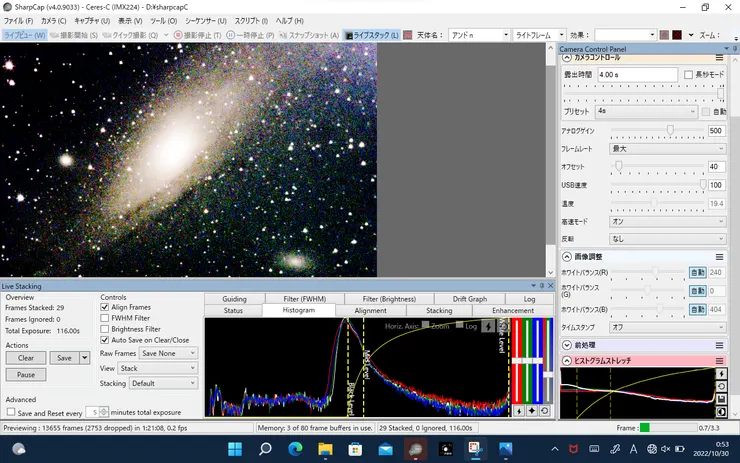Click the アナログゲイン slider handle

click(x=670, y=130)
